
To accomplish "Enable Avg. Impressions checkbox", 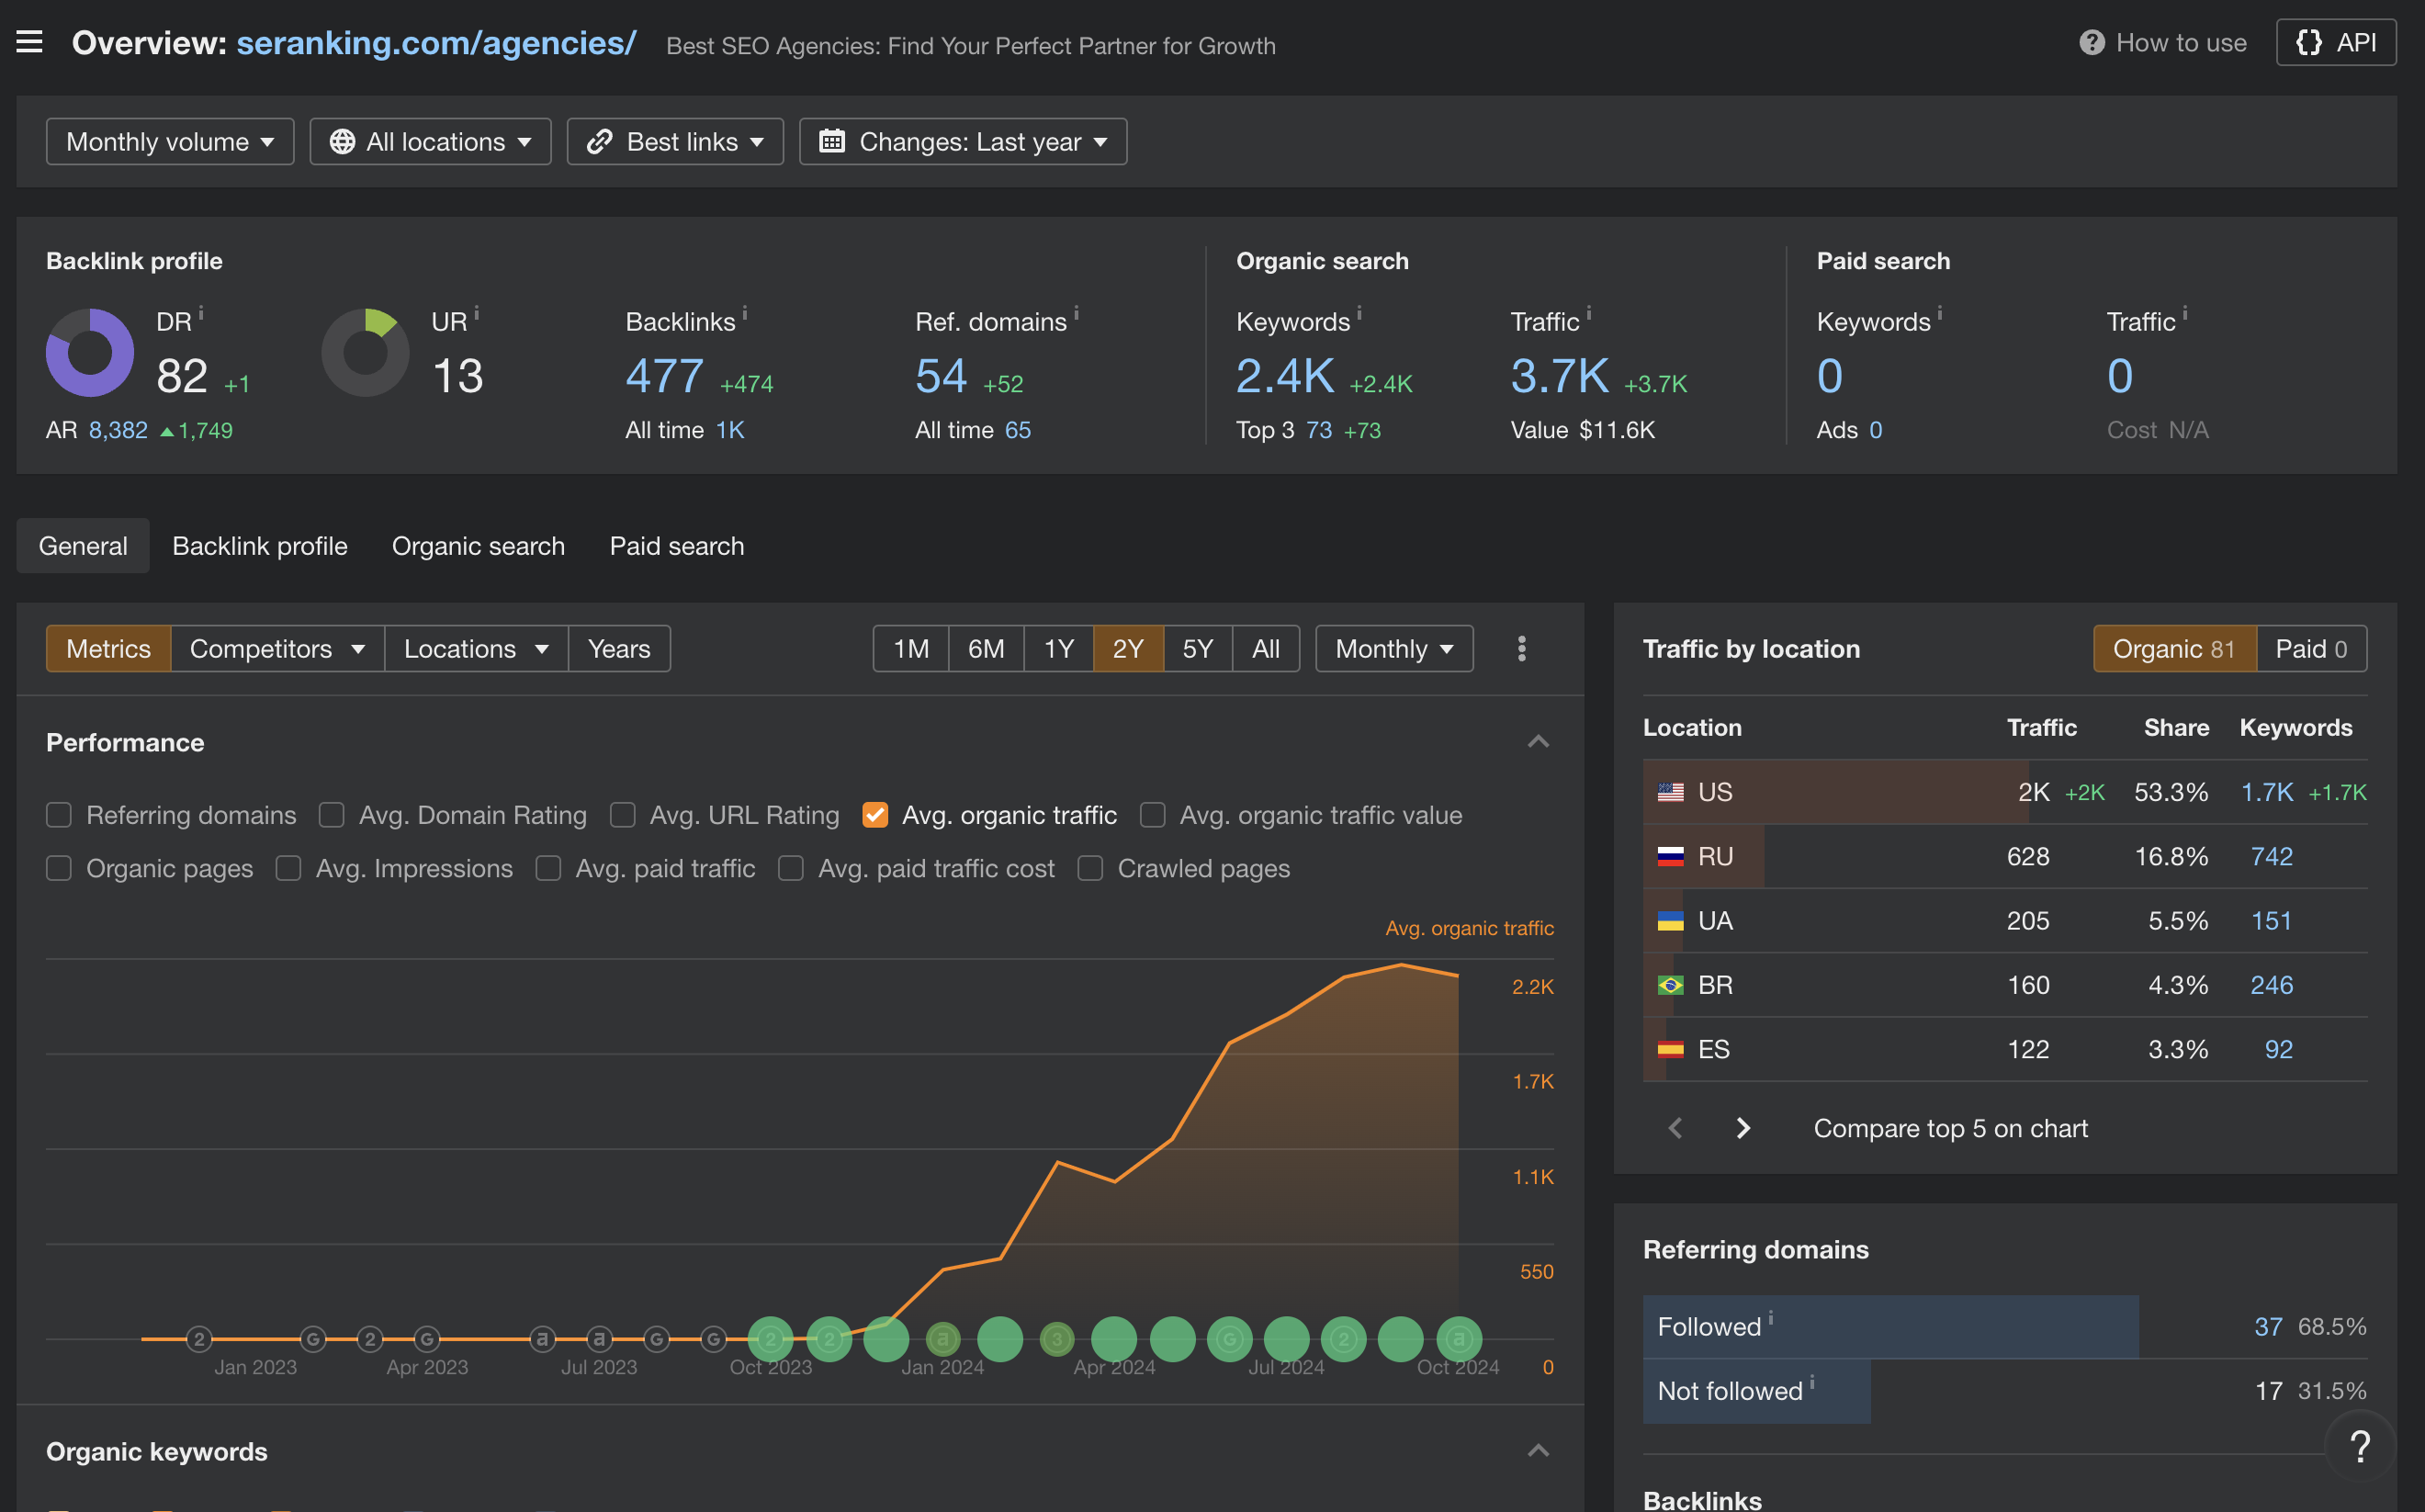I will [289, 868].
